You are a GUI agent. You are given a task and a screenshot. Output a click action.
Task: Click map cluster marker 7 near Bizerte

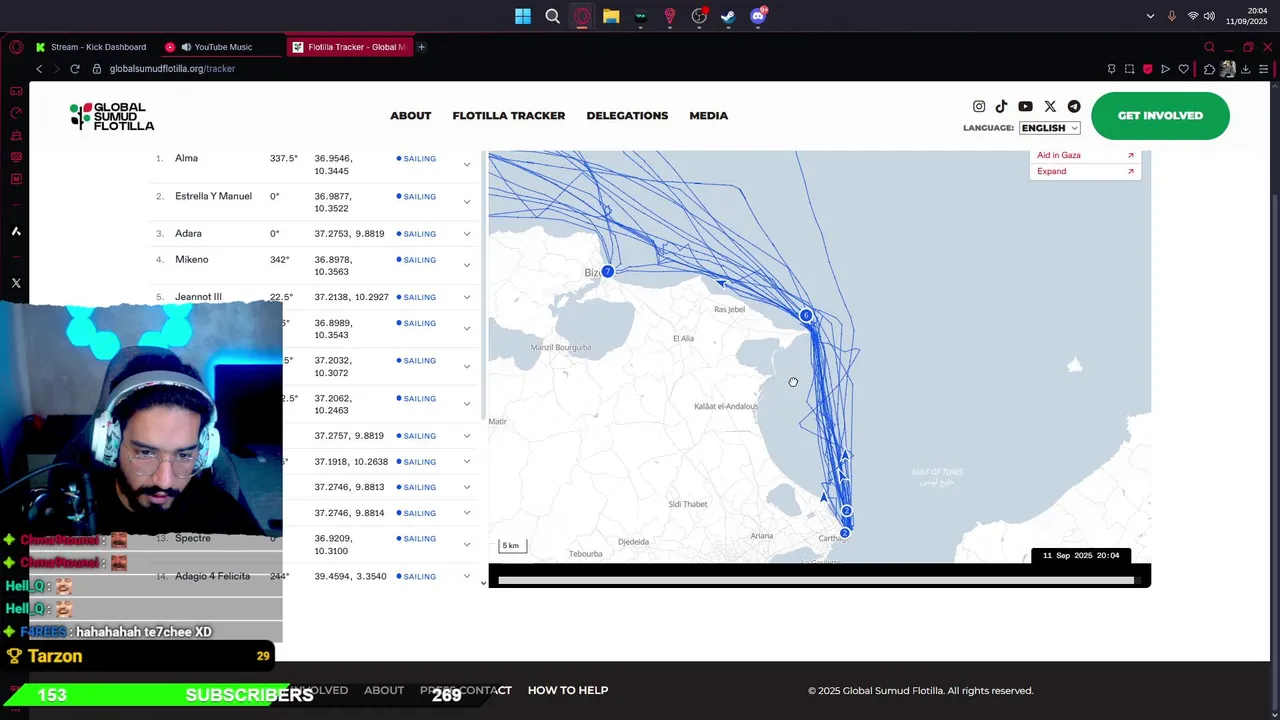click(607, 272)
